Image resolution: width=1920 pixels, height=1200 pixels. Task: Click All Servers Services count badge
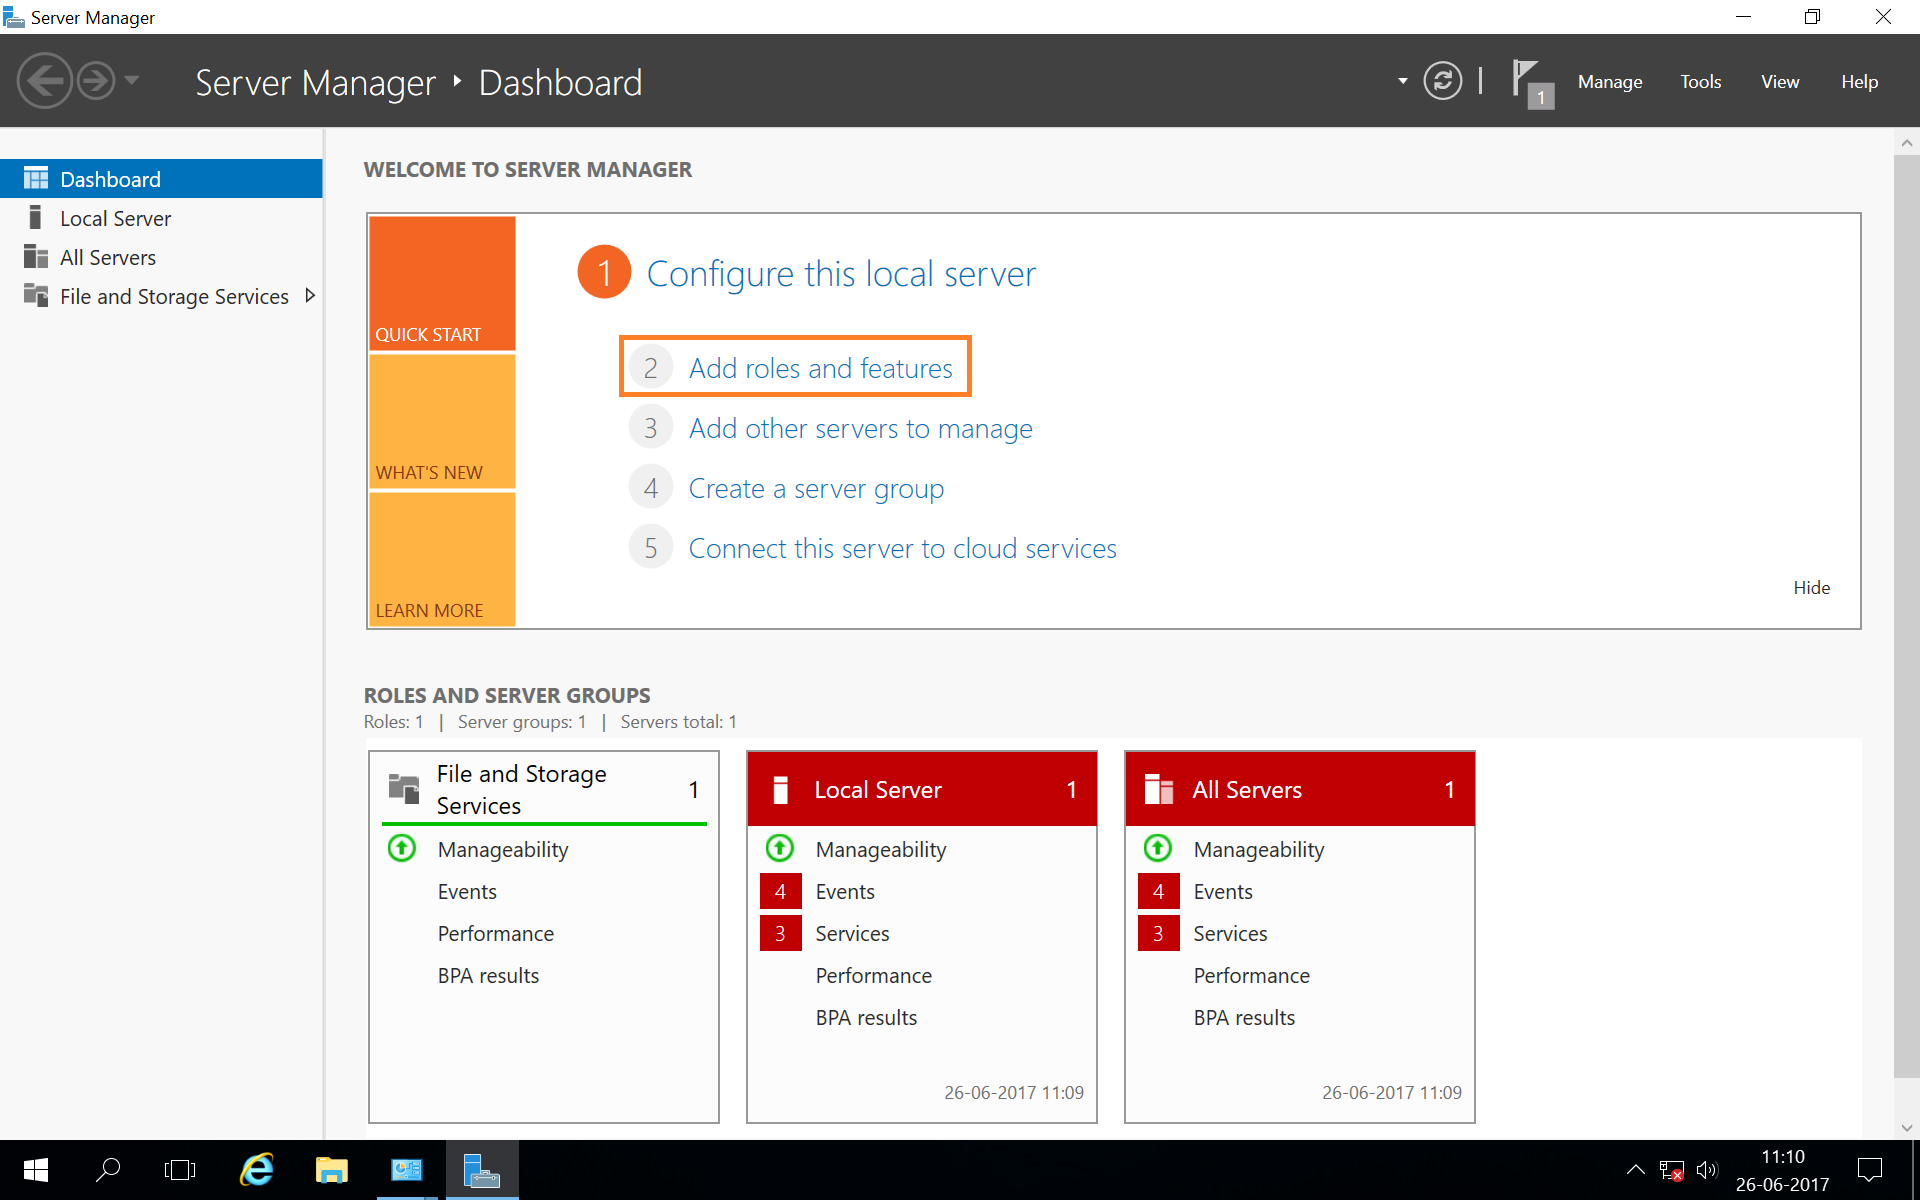[x=1158, y=933]
